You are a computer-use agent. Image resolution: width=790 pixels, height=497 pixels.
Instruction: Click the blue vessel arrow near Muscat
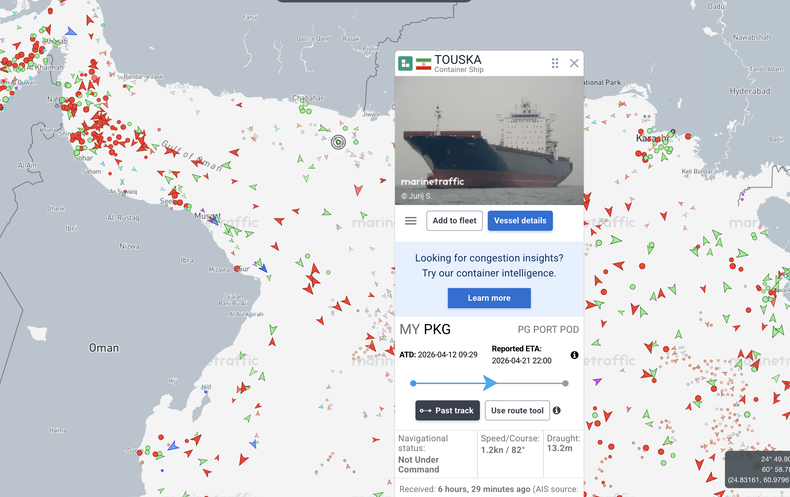(214, 220)
